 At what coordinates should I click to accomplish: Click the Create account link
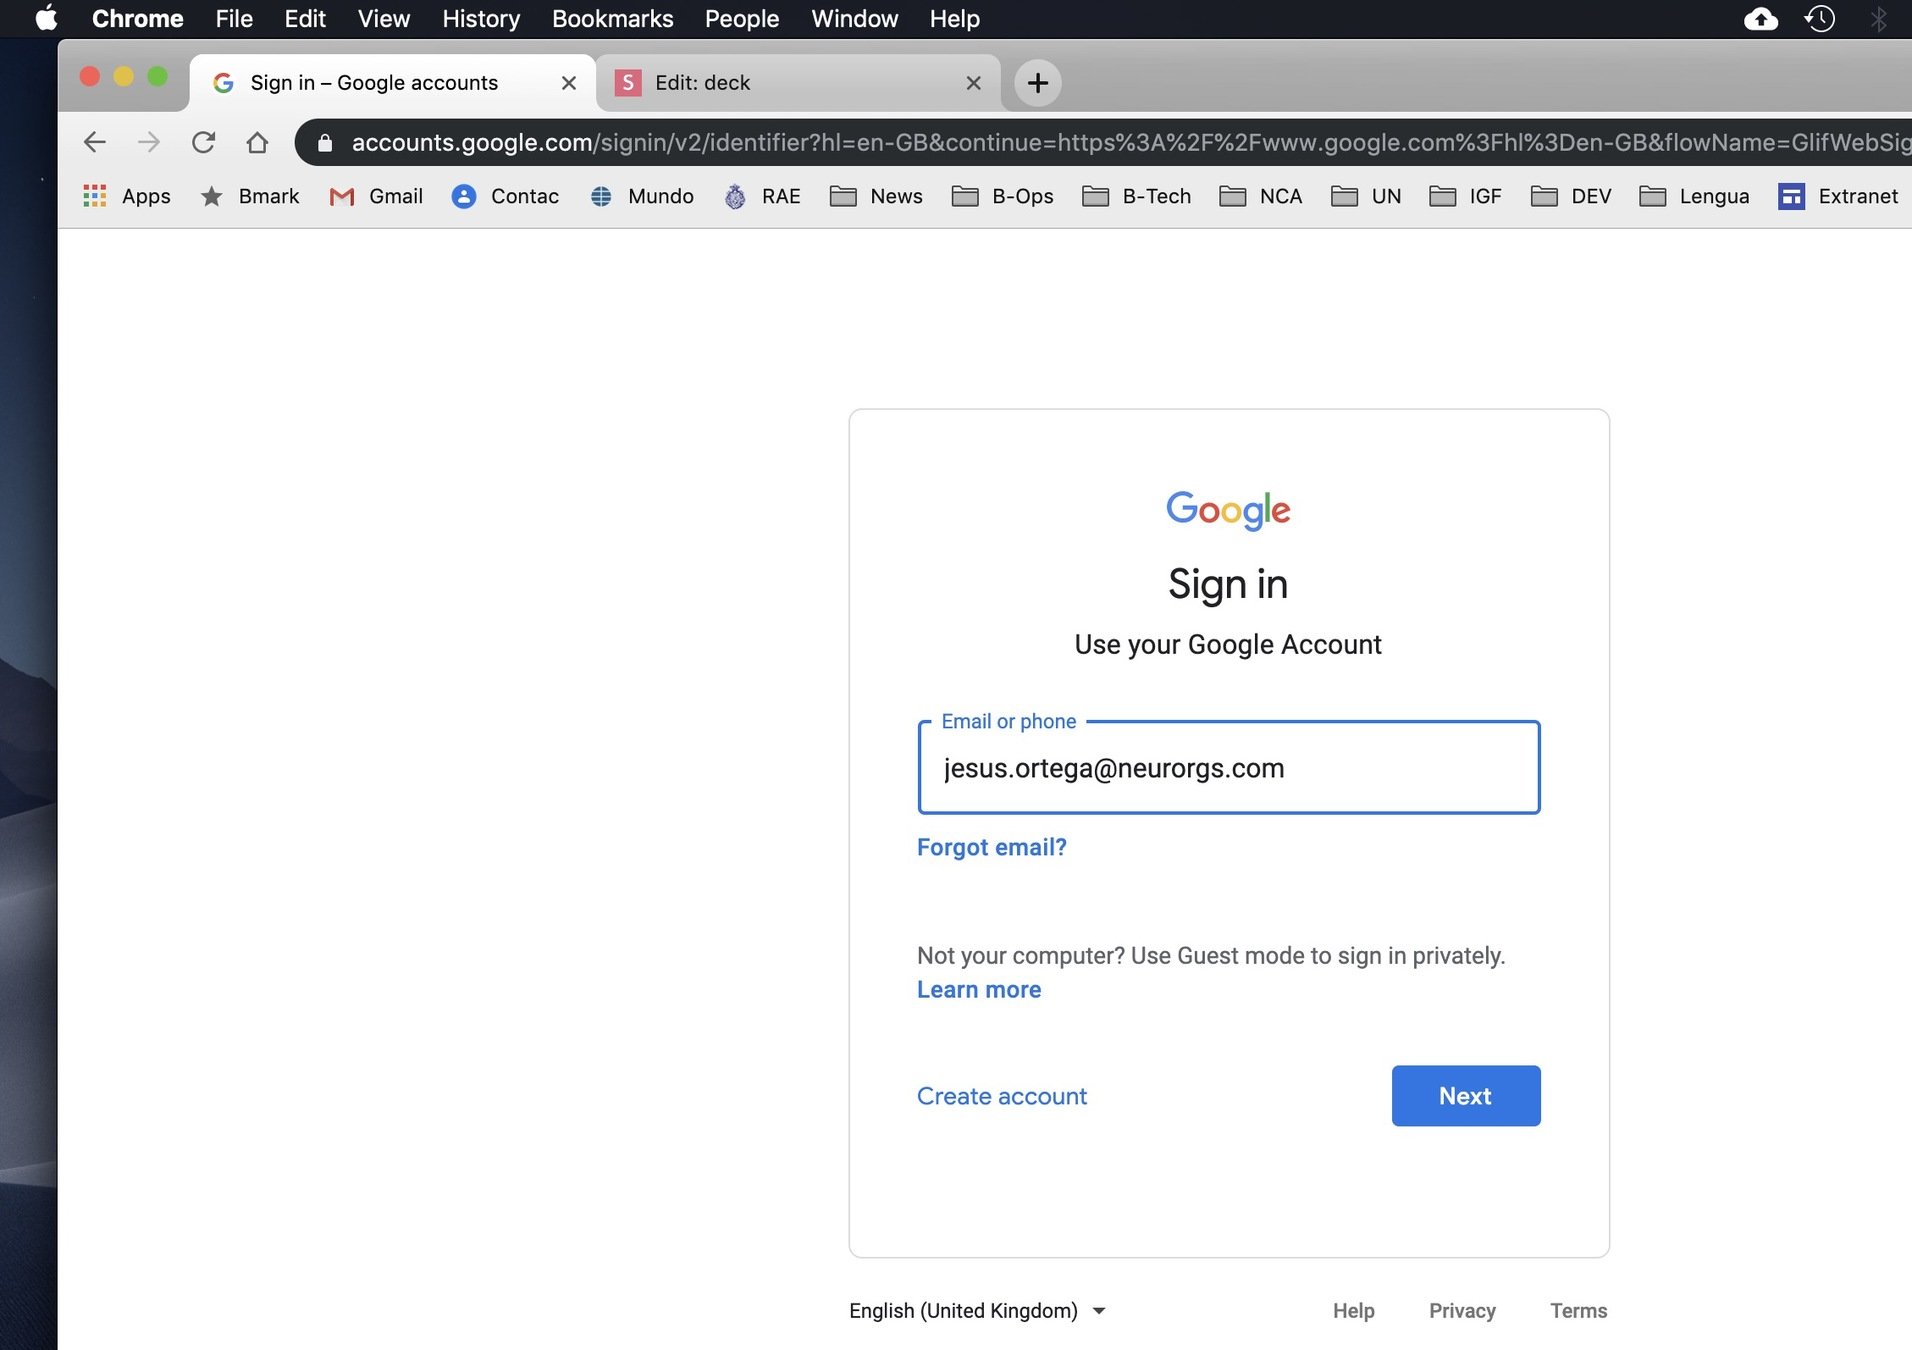[x=1001, y=1096]
